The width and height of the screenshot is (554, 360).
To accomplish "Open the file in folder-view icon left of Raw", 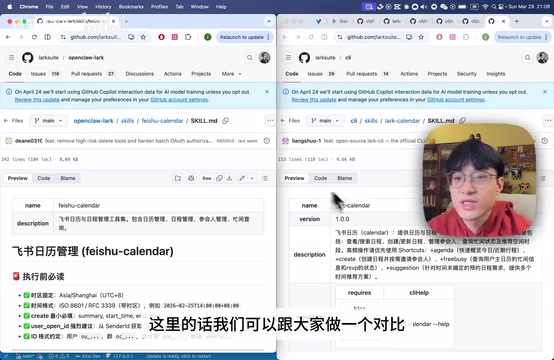I will pos(178,178).
